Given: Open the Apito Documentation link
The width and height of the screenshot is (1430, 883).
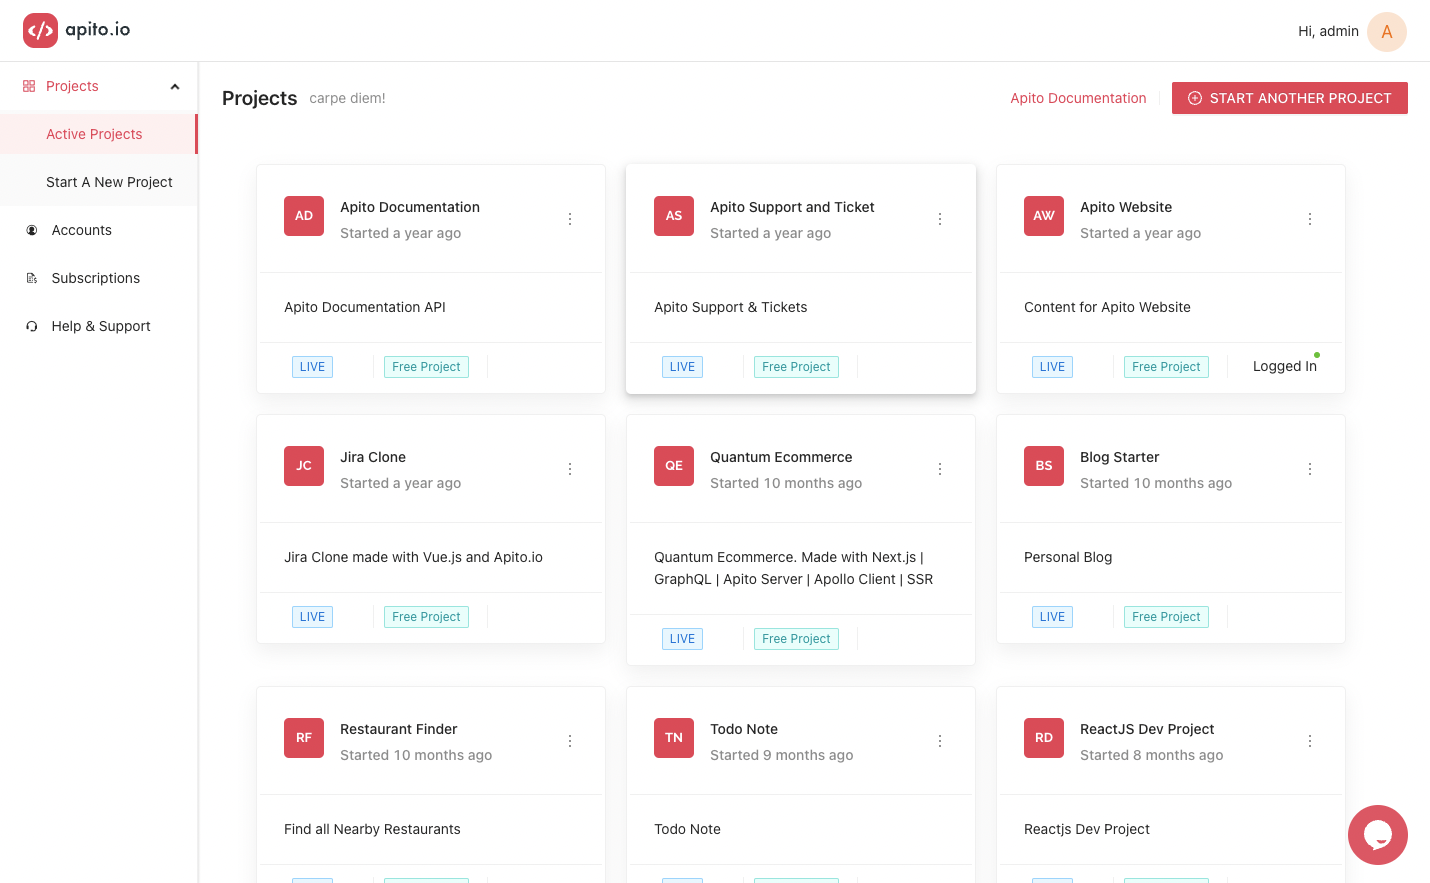Looking at the screenshot, I should pyautogui.click(x=1078, y=98).
